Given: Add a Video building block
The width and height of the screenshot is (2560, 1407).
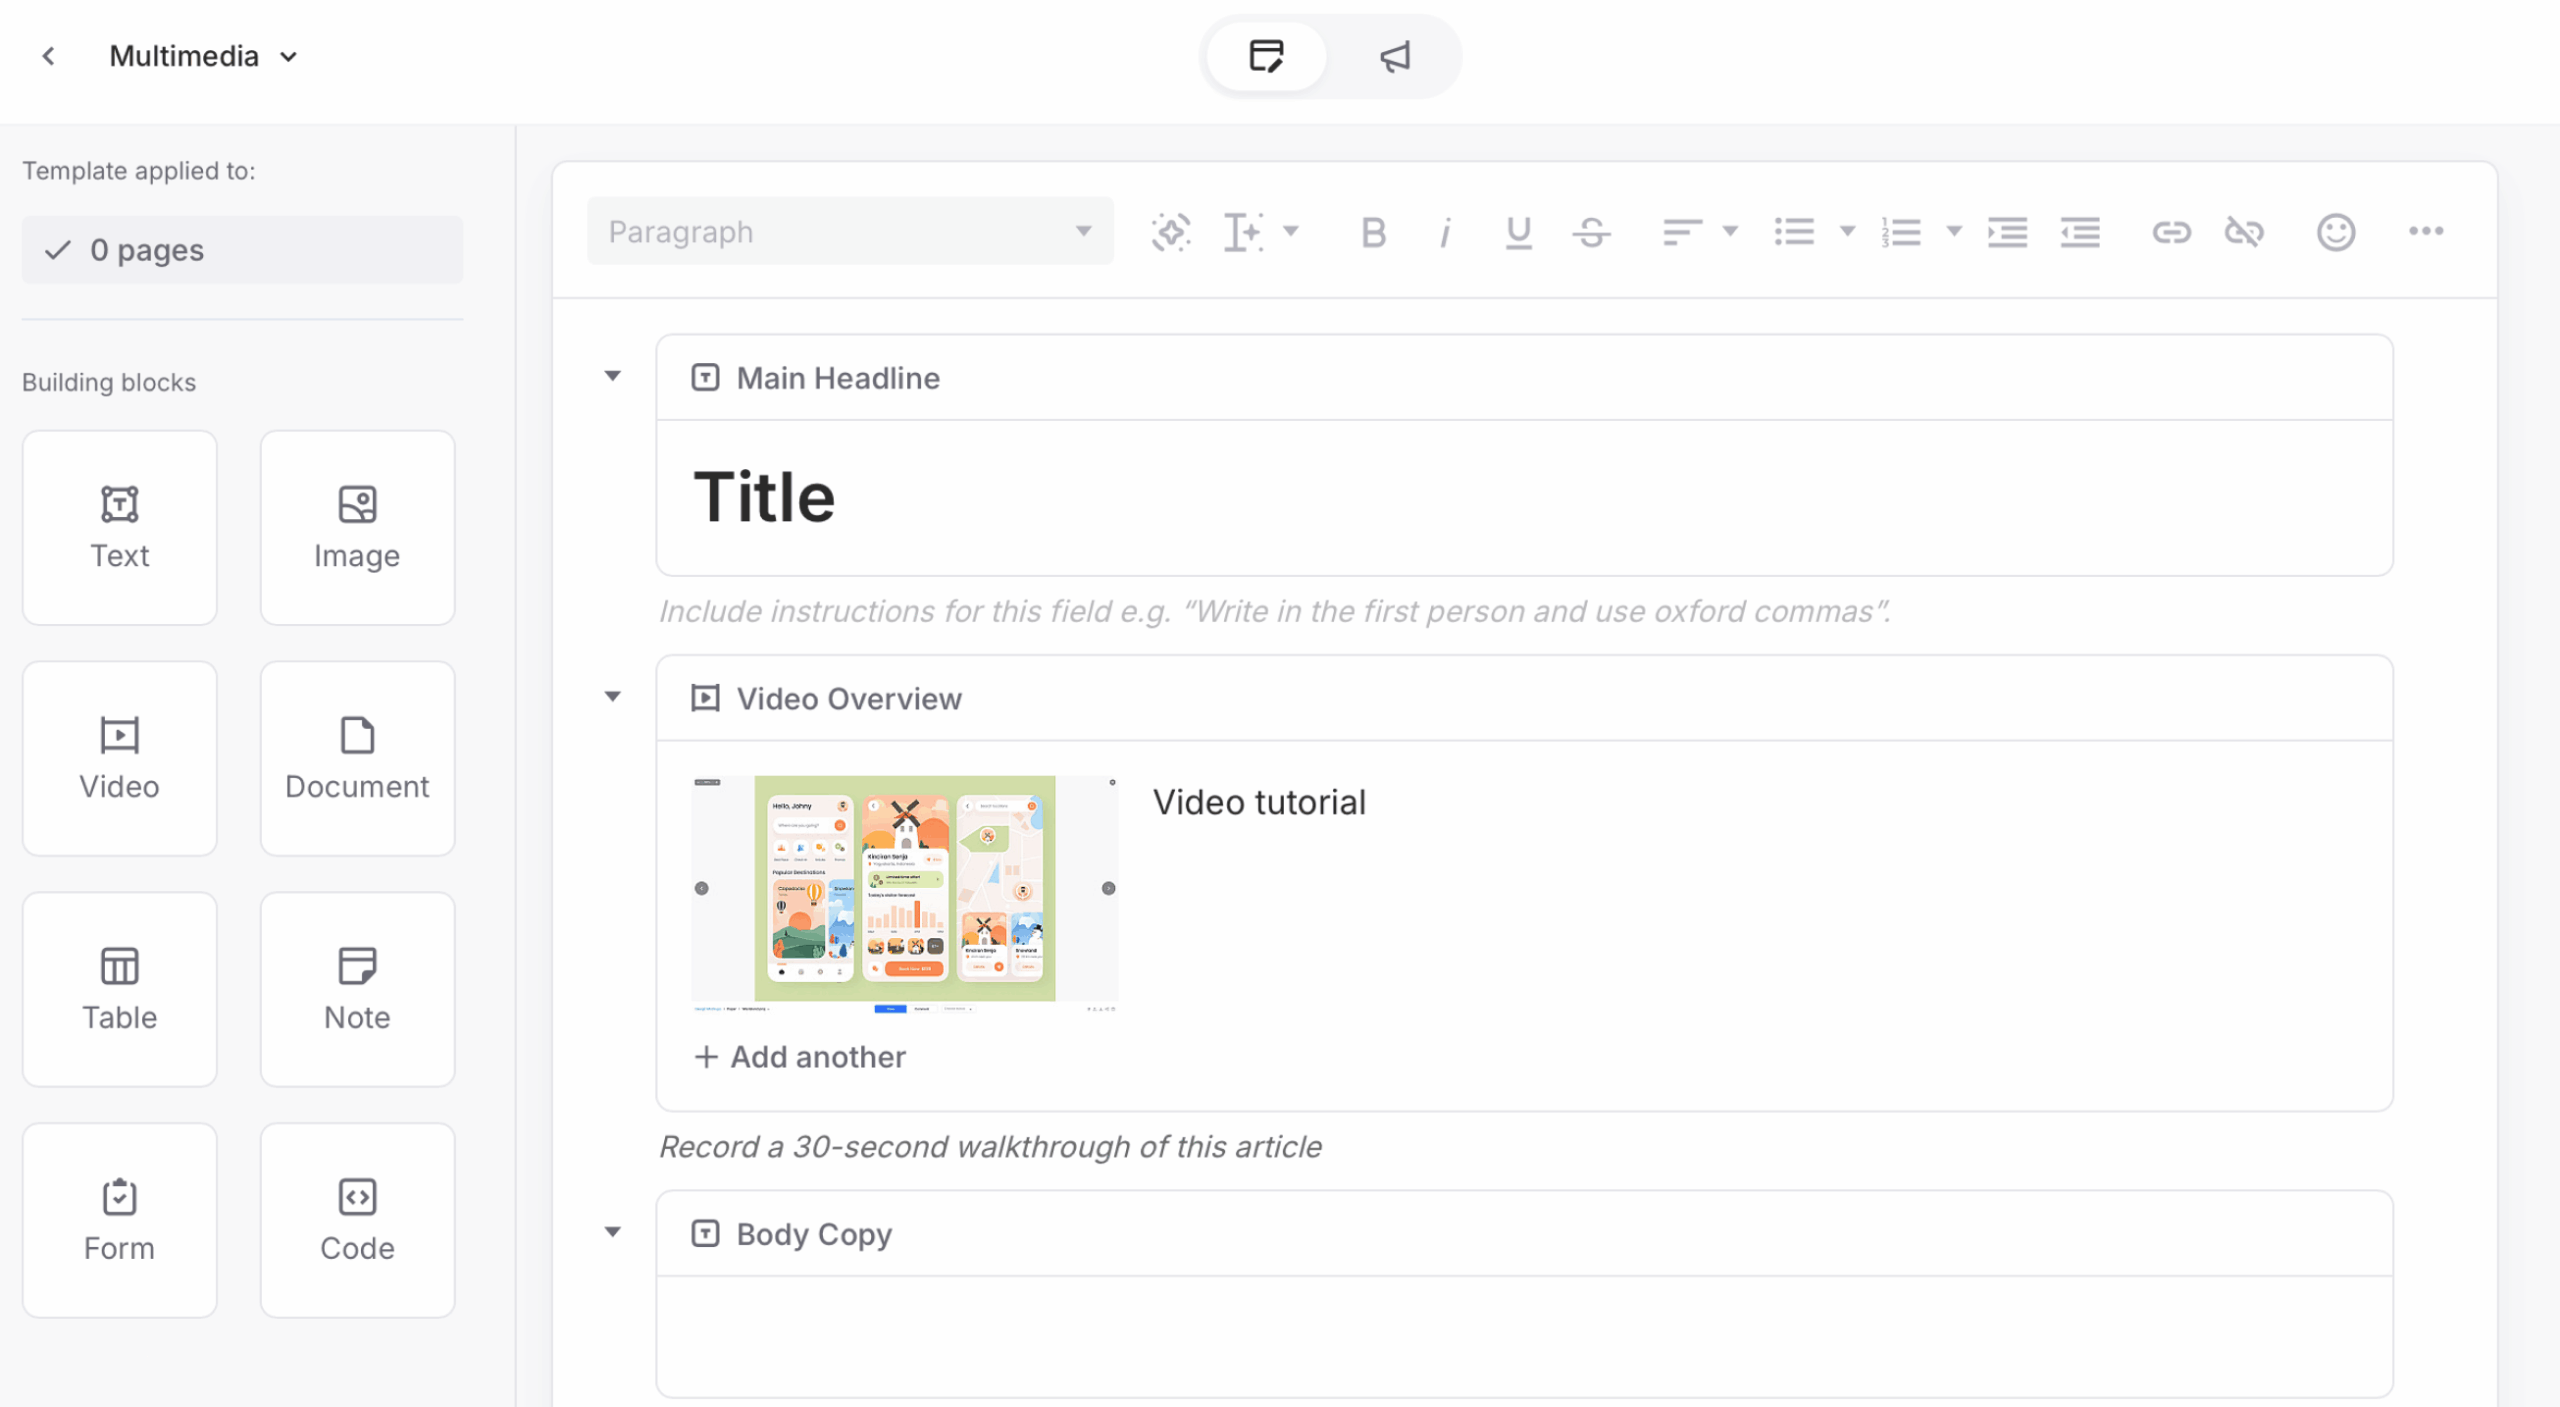Looking at the screenshot, I should [x=120, y=759].
